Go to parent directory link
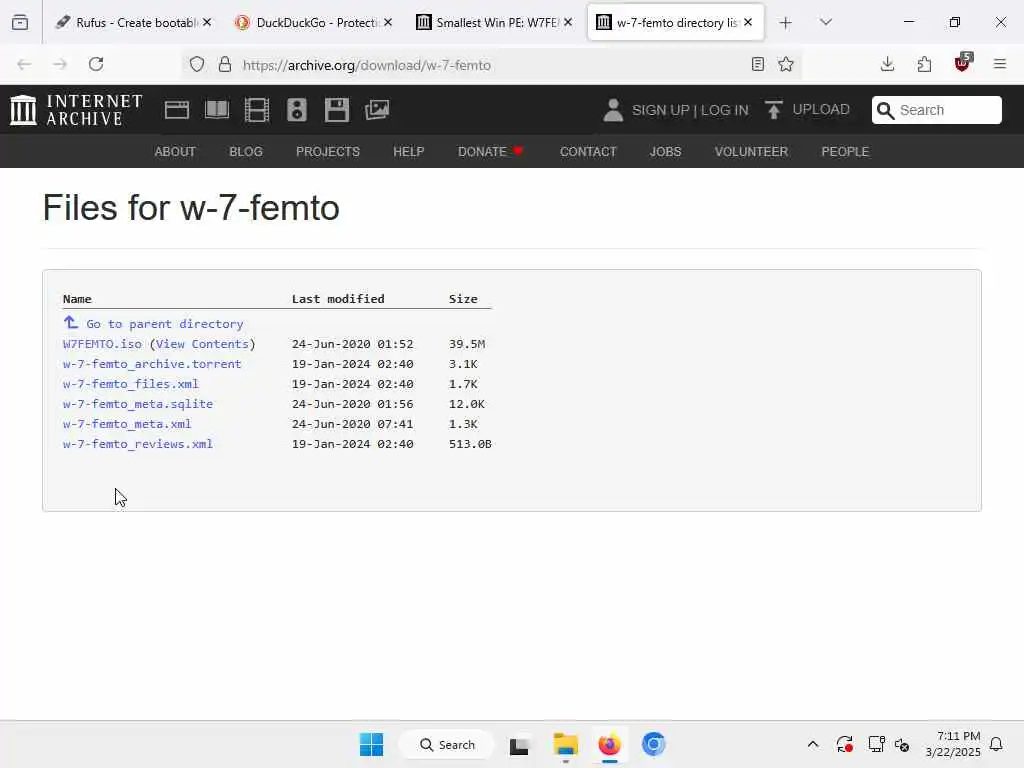 point(165,324)
